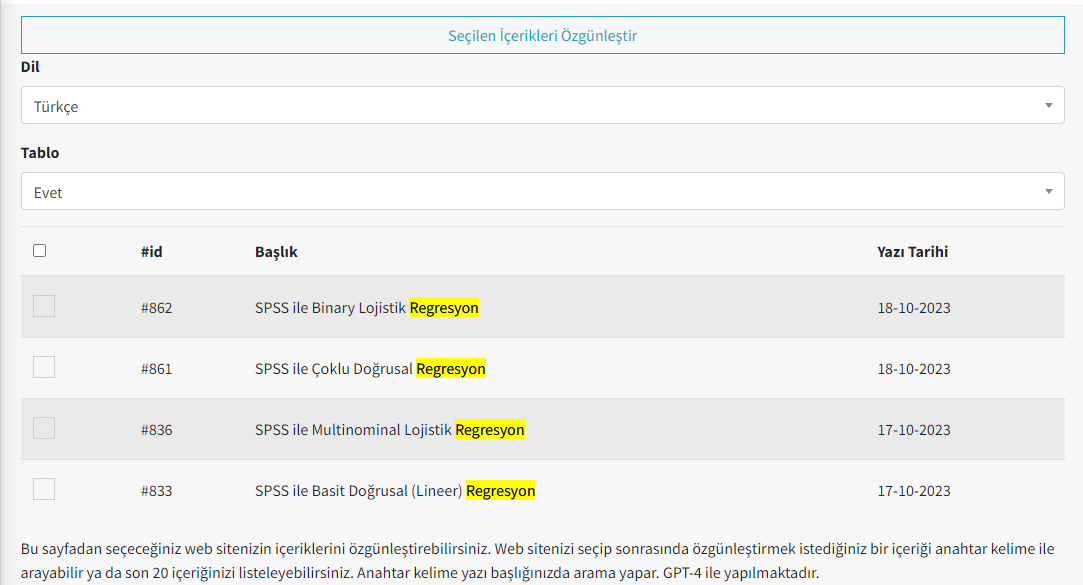The width and height of the screenshot is (1083, 585).
Task: Click the id cell #833
Action: point(157,491)
